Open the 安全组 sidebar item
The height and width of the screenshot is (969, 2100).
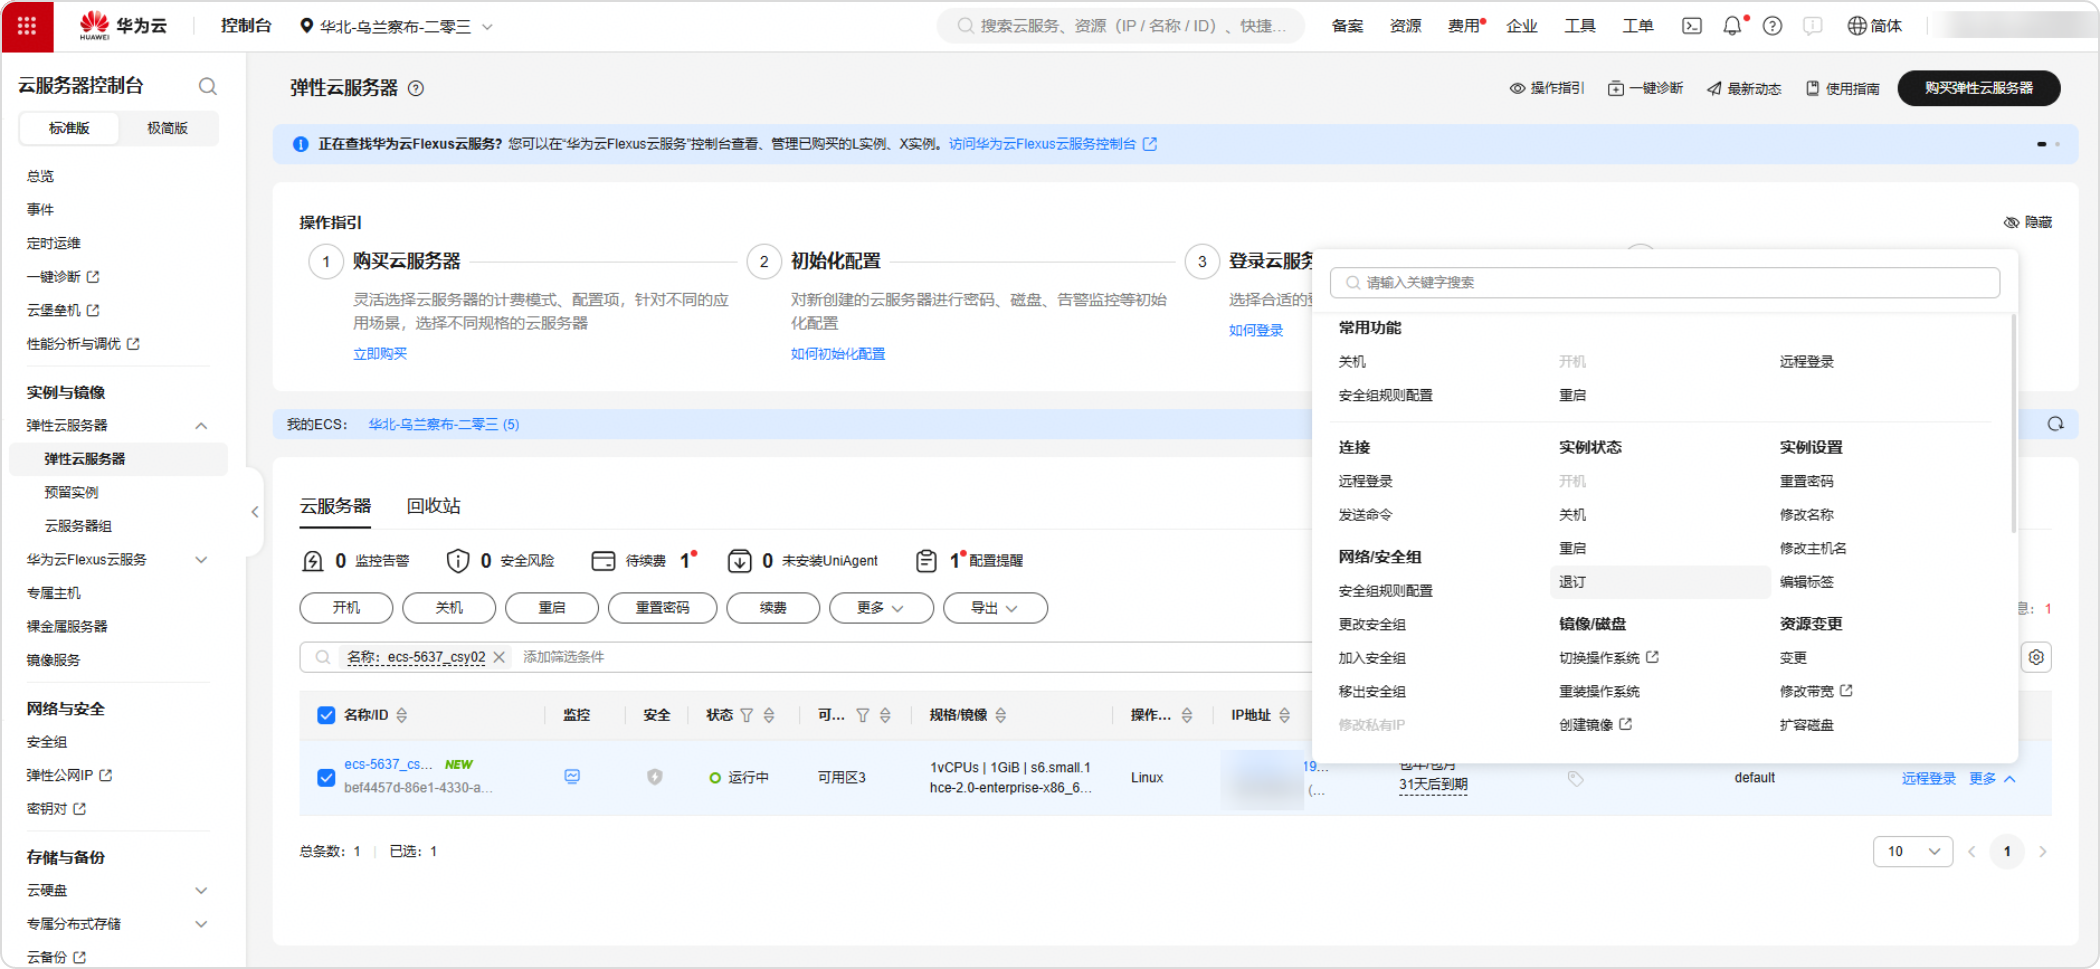coord(47,742)
